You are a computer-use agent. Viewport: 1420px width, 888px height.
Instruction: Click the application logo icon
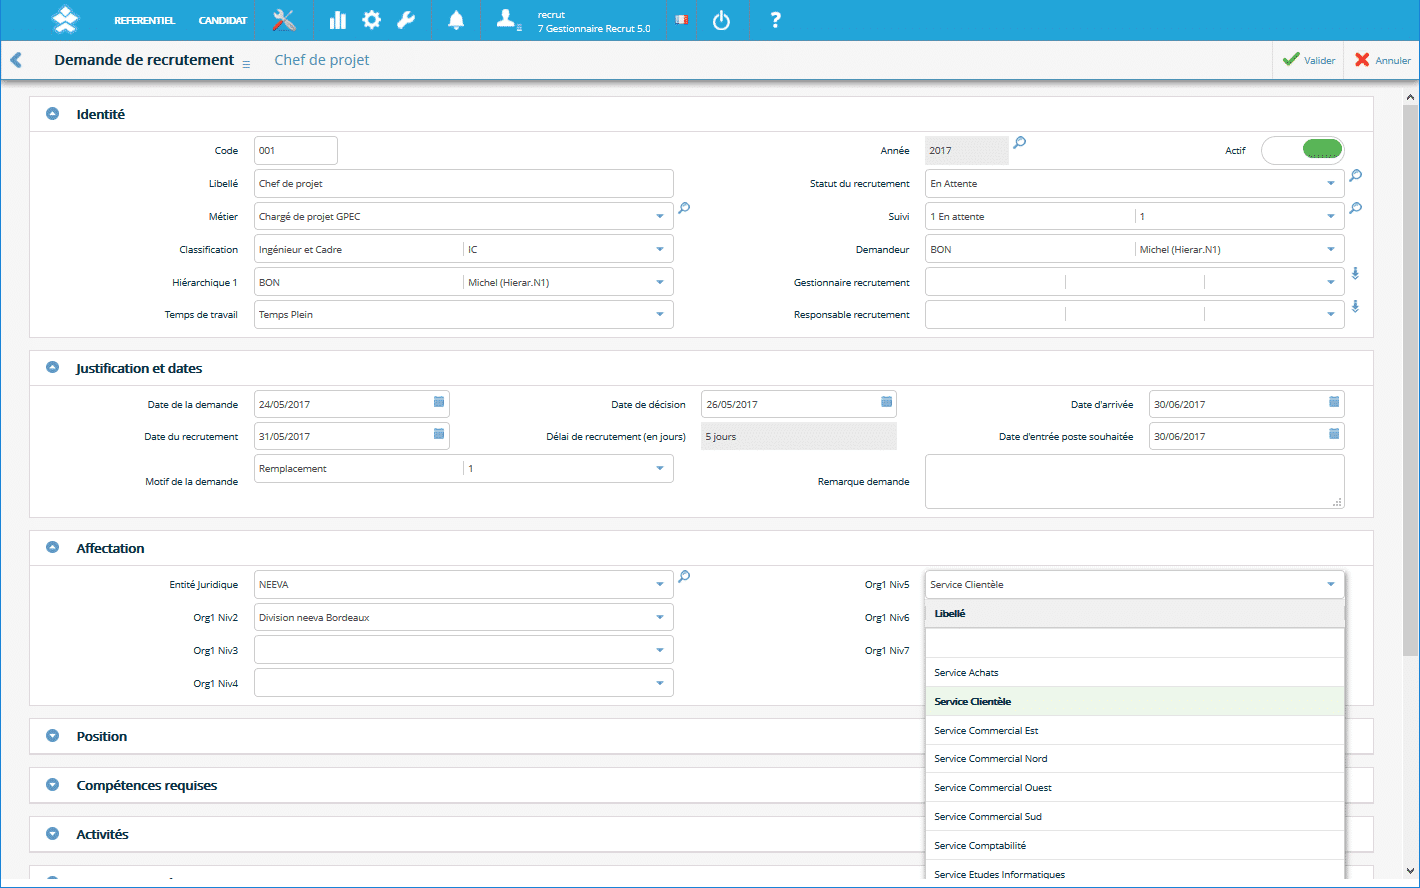pos(65,19)
